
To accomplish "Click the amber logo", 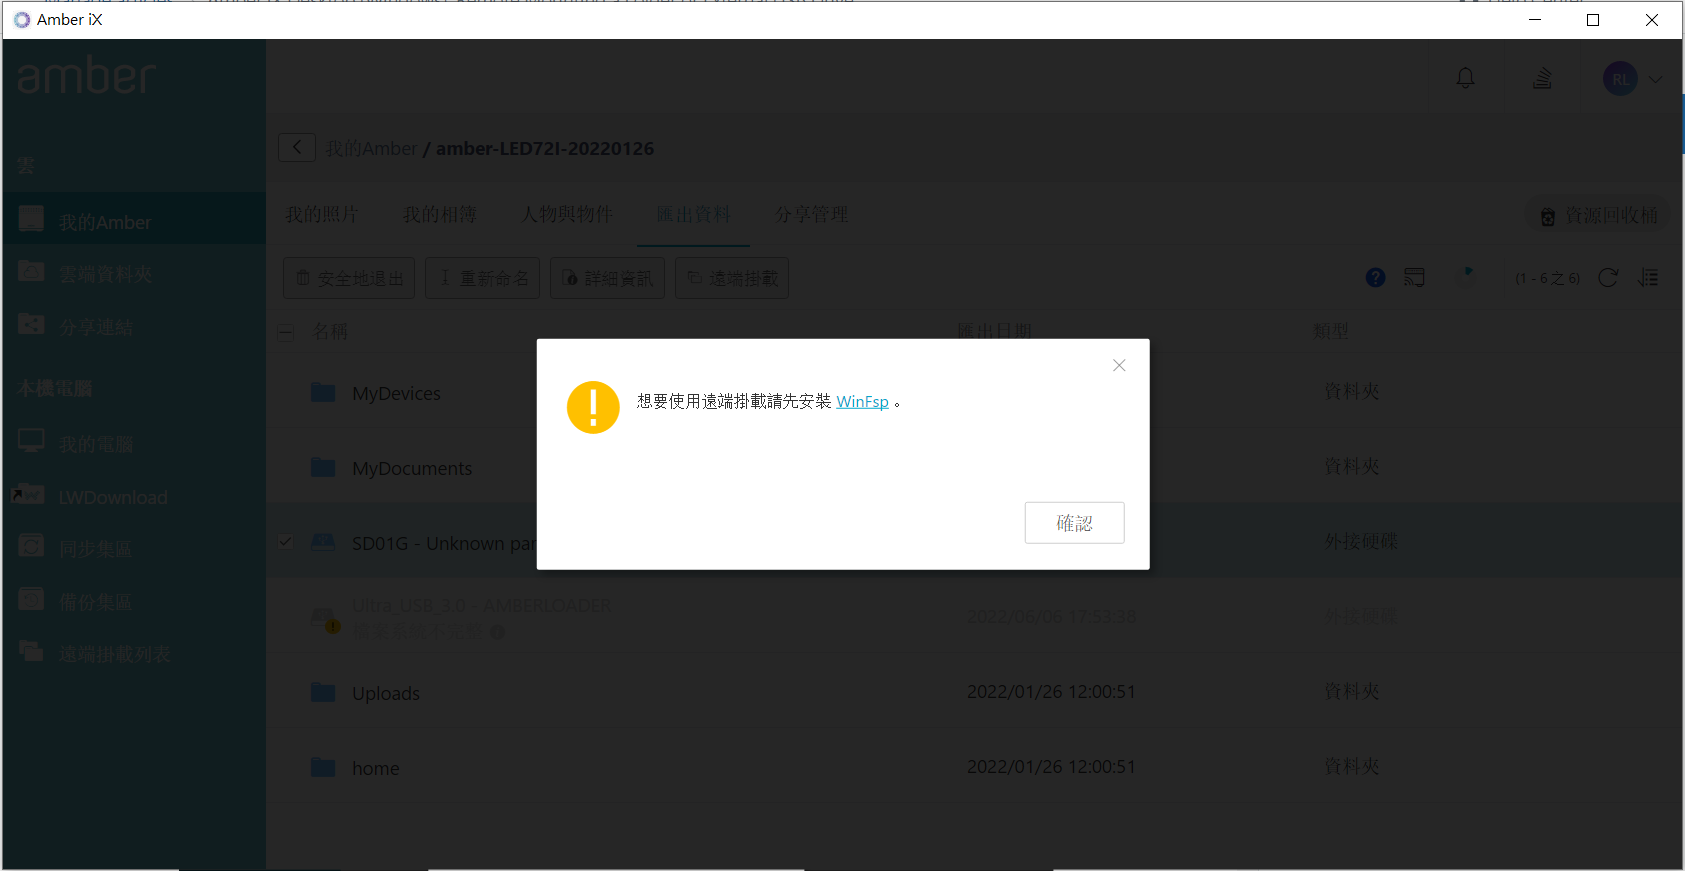I will click(87, 75).
